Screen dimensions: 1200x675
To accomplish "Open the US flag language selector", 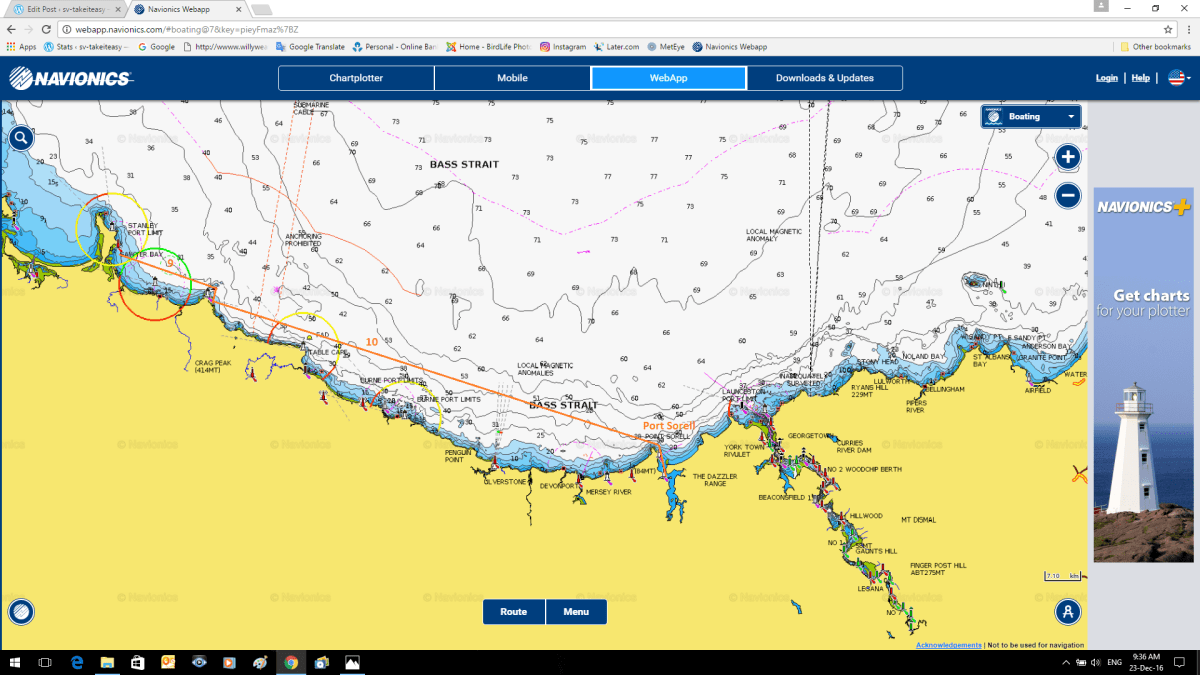I will point(1177,78).
